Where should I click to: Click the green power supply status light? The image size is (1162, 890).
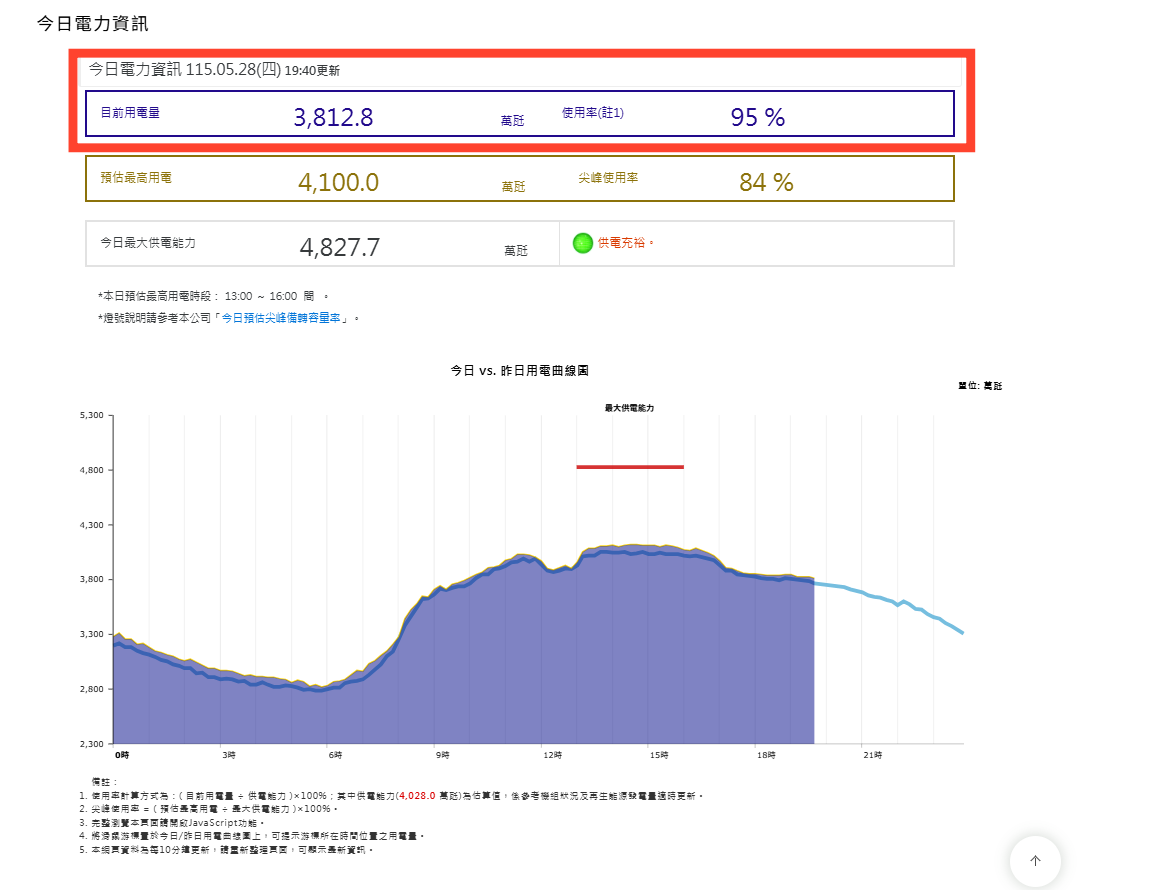pyautogui.click(x=582, y=243)
